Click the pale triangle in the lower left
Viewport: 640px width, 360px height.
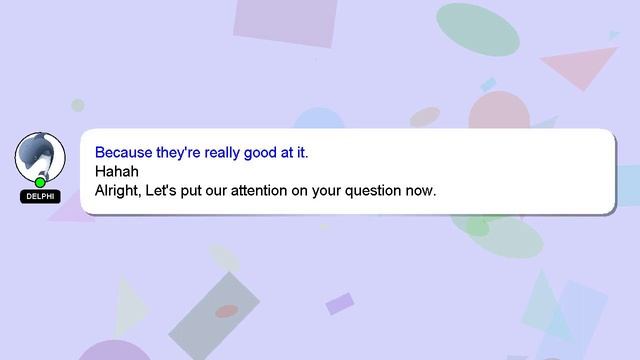pos(130,306)
